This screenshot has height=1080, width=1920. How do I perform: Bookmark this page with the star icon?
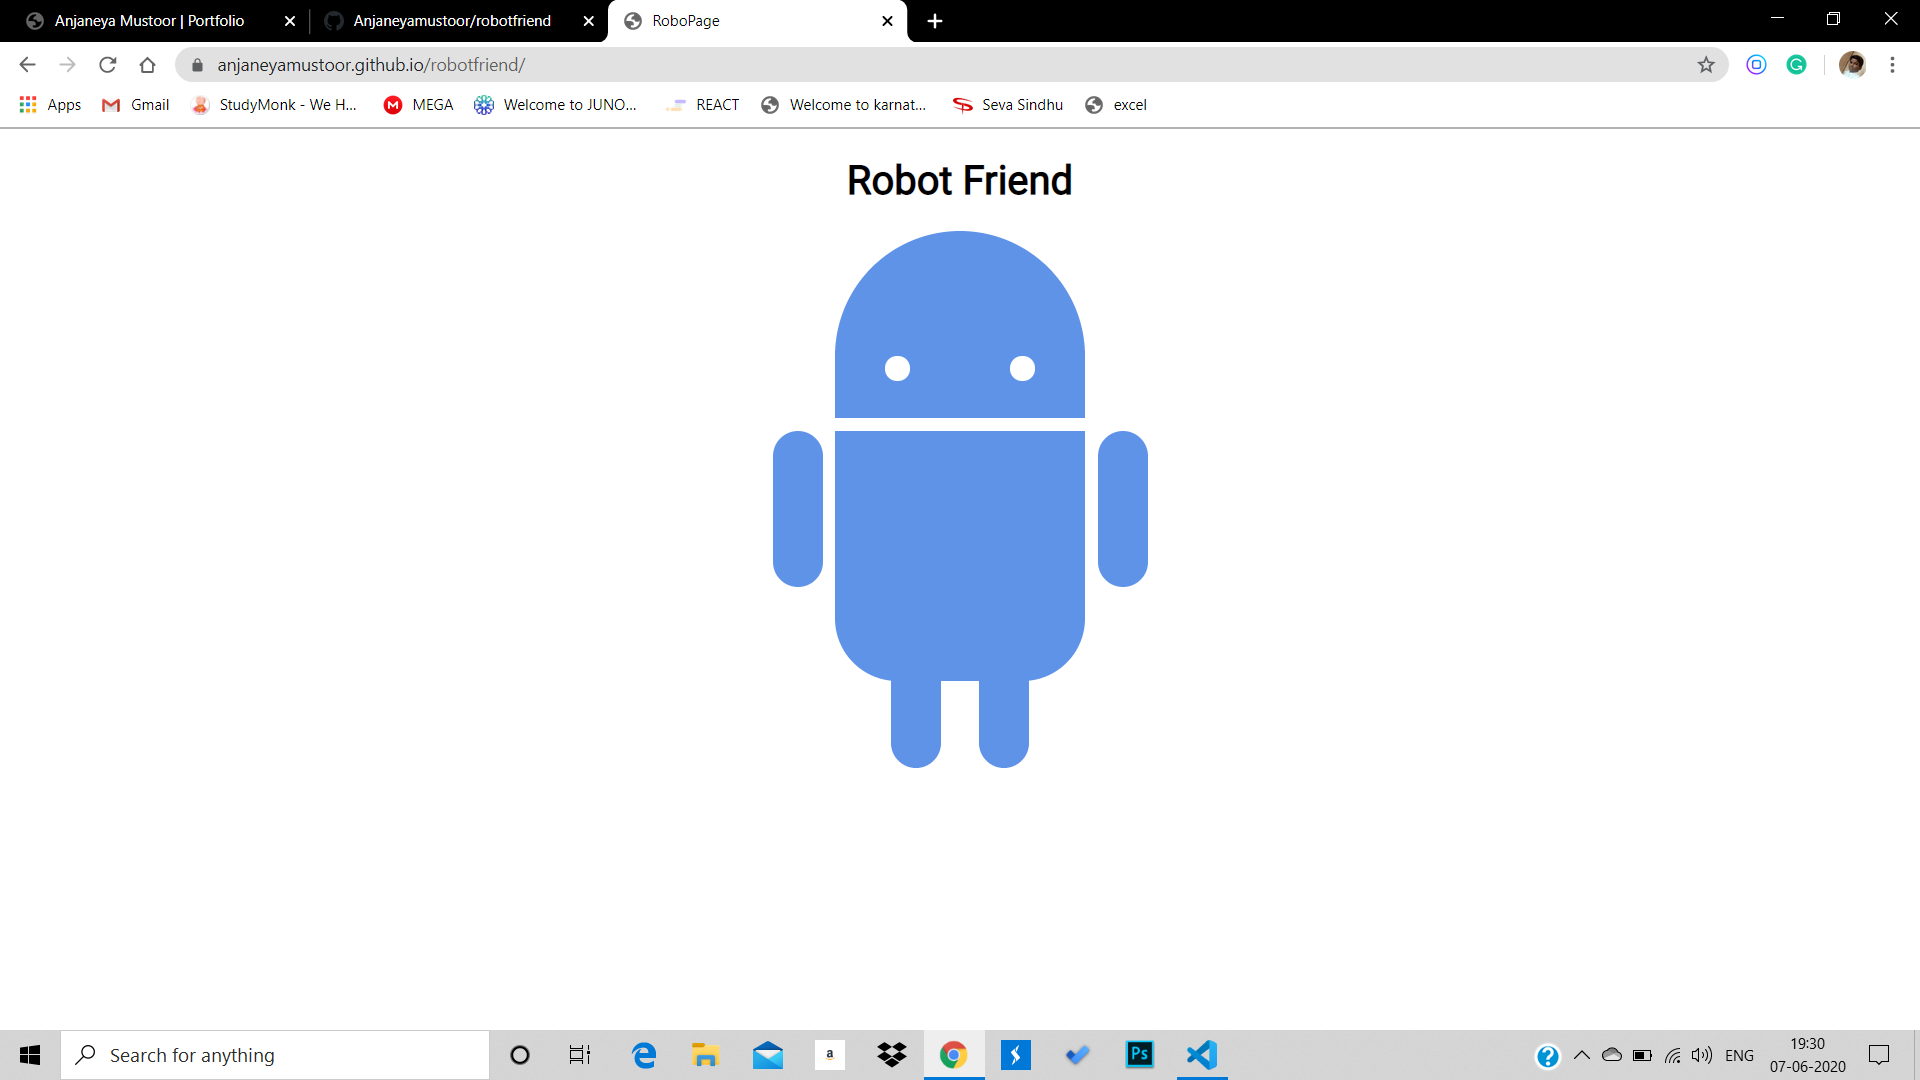click(1706, 65)
